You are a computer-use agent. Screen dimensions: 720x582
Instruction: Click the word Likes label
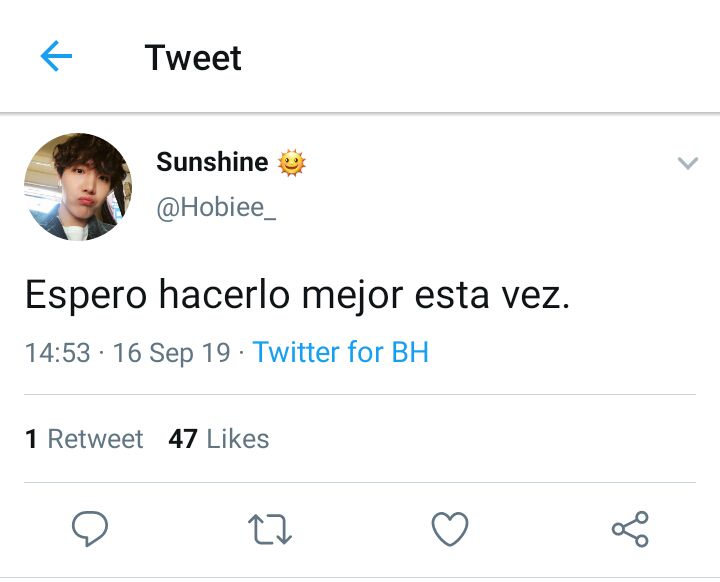point(238,439)
